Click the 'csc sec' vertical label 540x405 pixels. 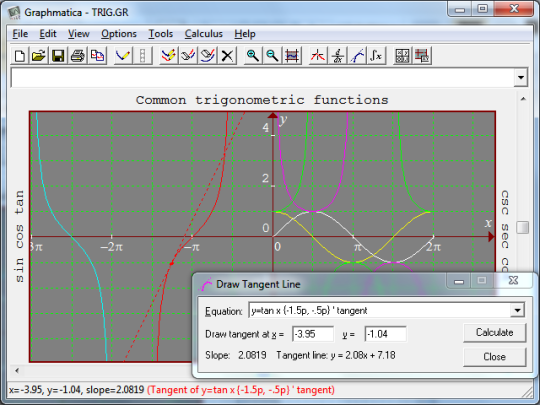tap(505, 219)
